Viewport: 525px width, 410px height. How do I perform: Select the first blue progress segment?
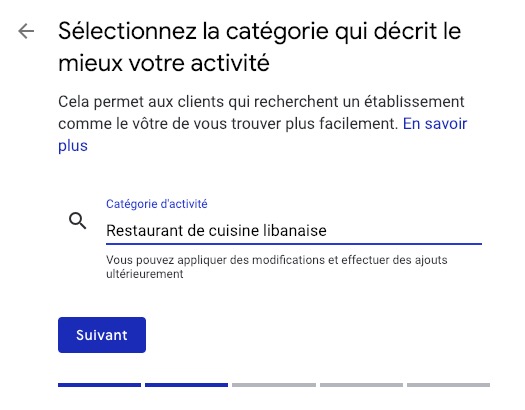tap(99, 385)
